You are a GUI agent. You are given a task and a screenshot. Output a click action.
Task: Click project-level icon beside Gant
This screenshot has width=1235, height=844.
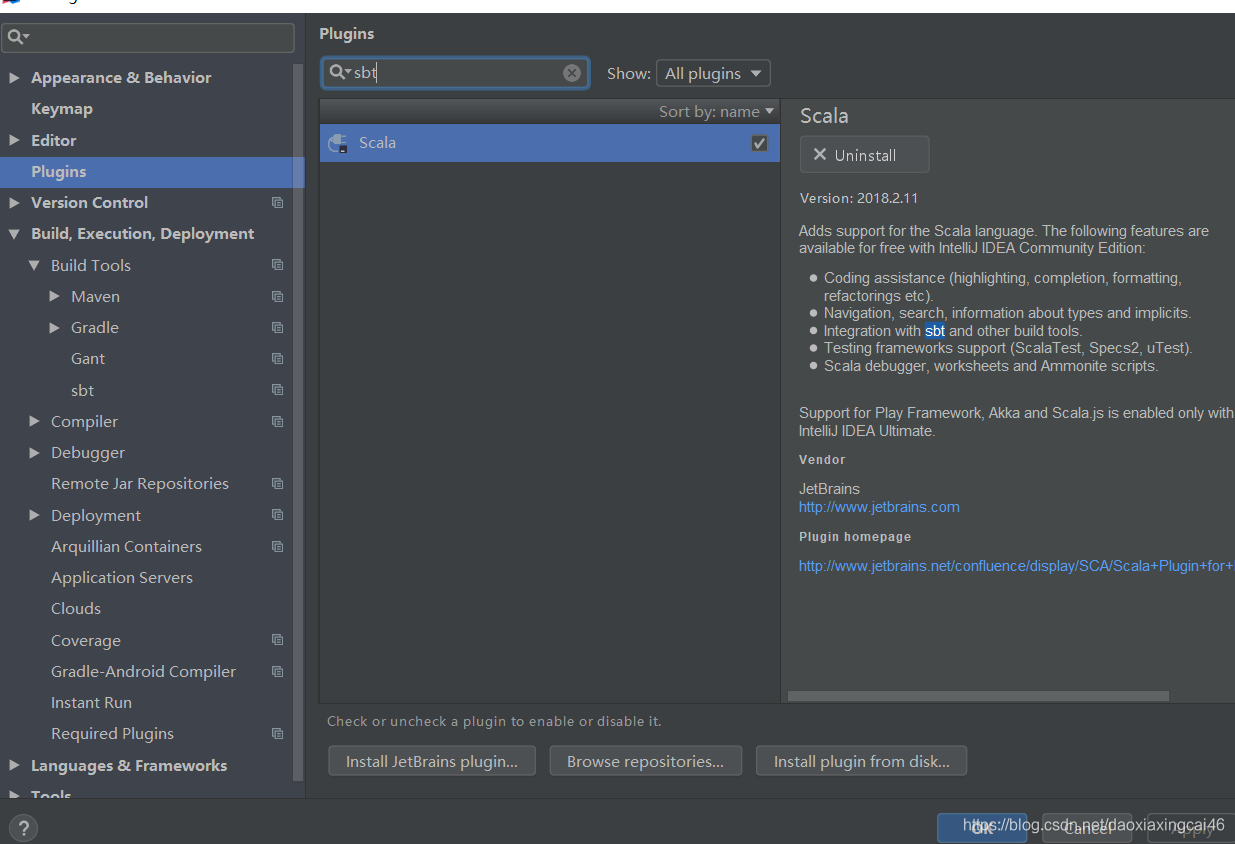pyautogui.click(x=277, y=359)
